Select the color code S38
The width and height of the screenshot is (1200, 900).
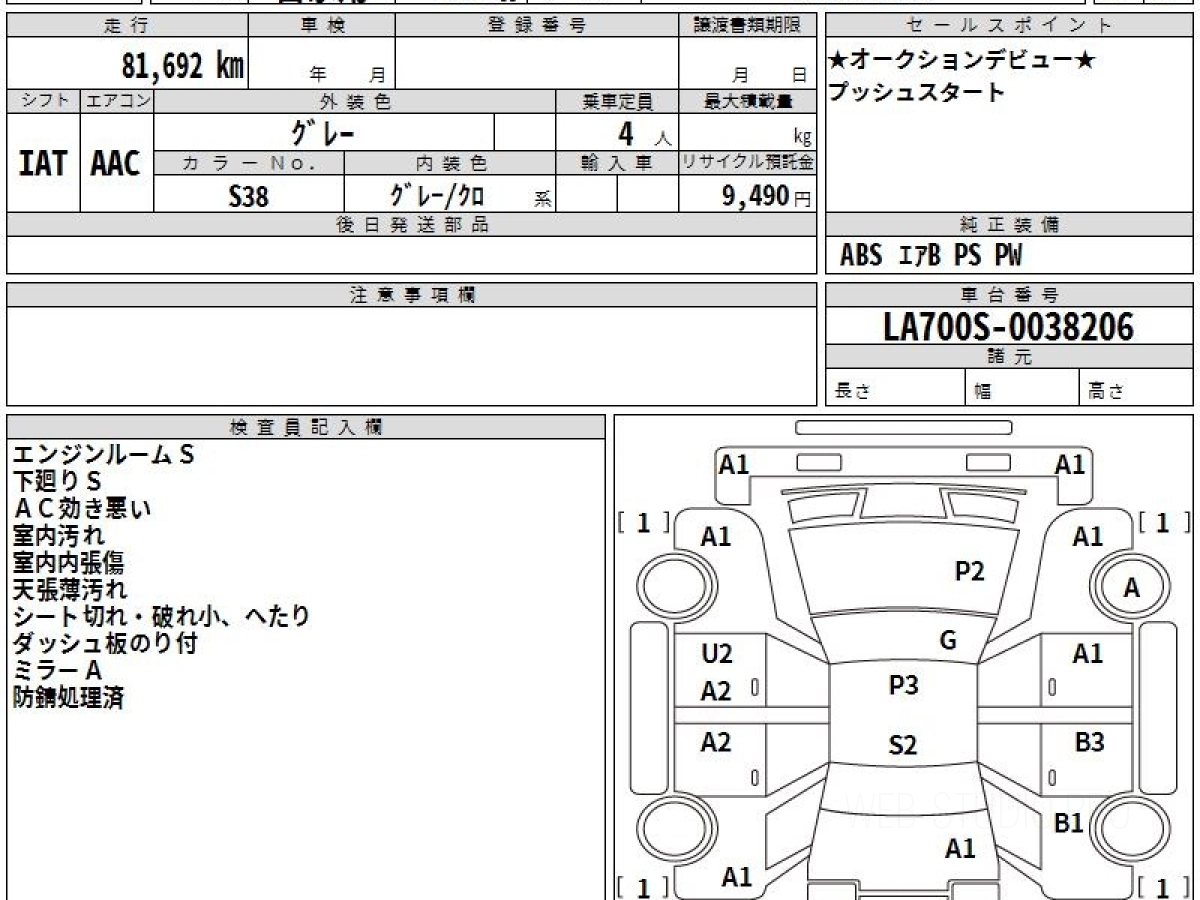coord(249,196)
